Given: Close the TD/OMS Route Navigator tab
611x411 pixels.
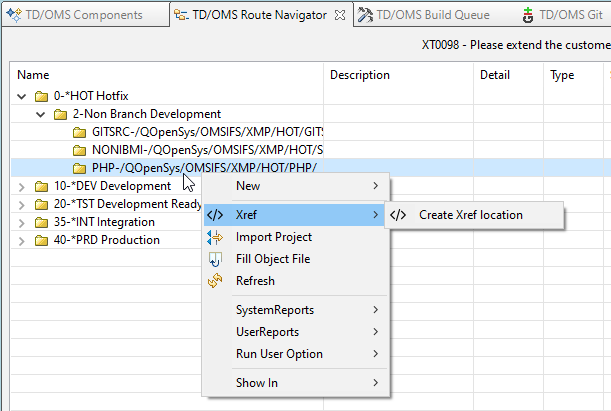Looking at the screenshot, I should (339, 16).
